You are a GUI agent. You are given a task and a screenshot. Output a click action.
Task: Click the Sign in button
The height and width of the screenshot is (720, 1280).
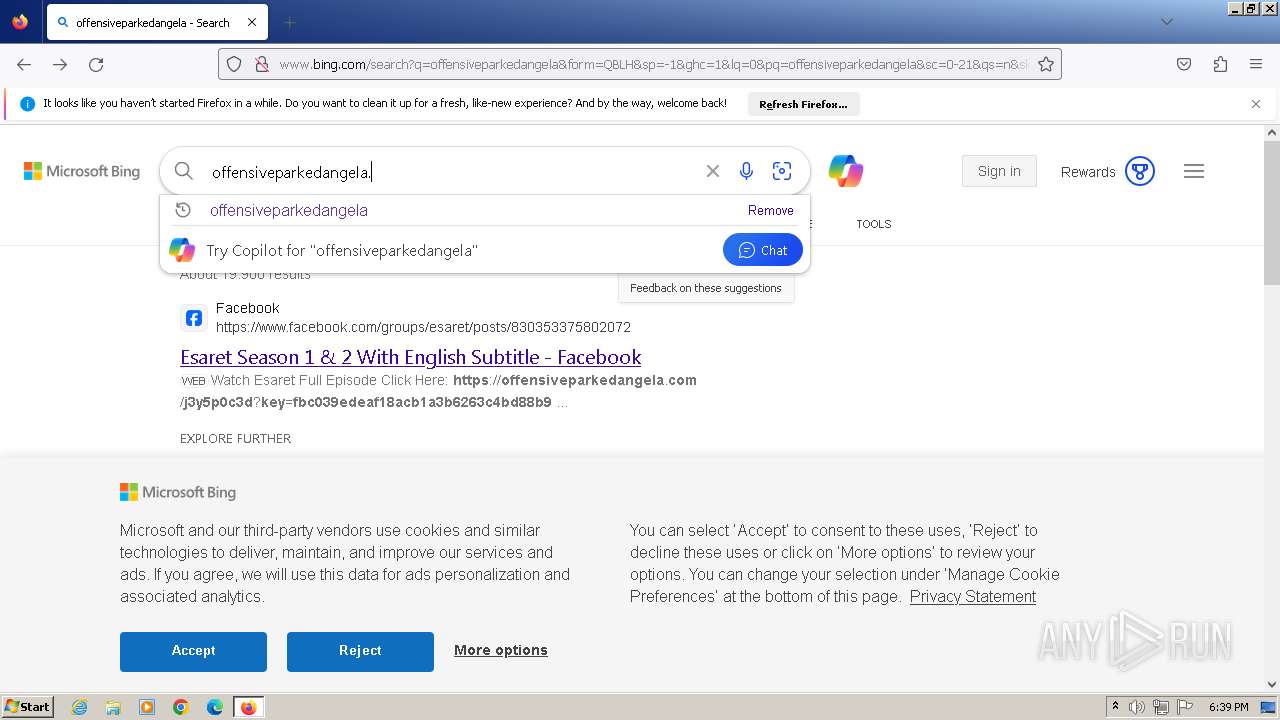point(999,171)
